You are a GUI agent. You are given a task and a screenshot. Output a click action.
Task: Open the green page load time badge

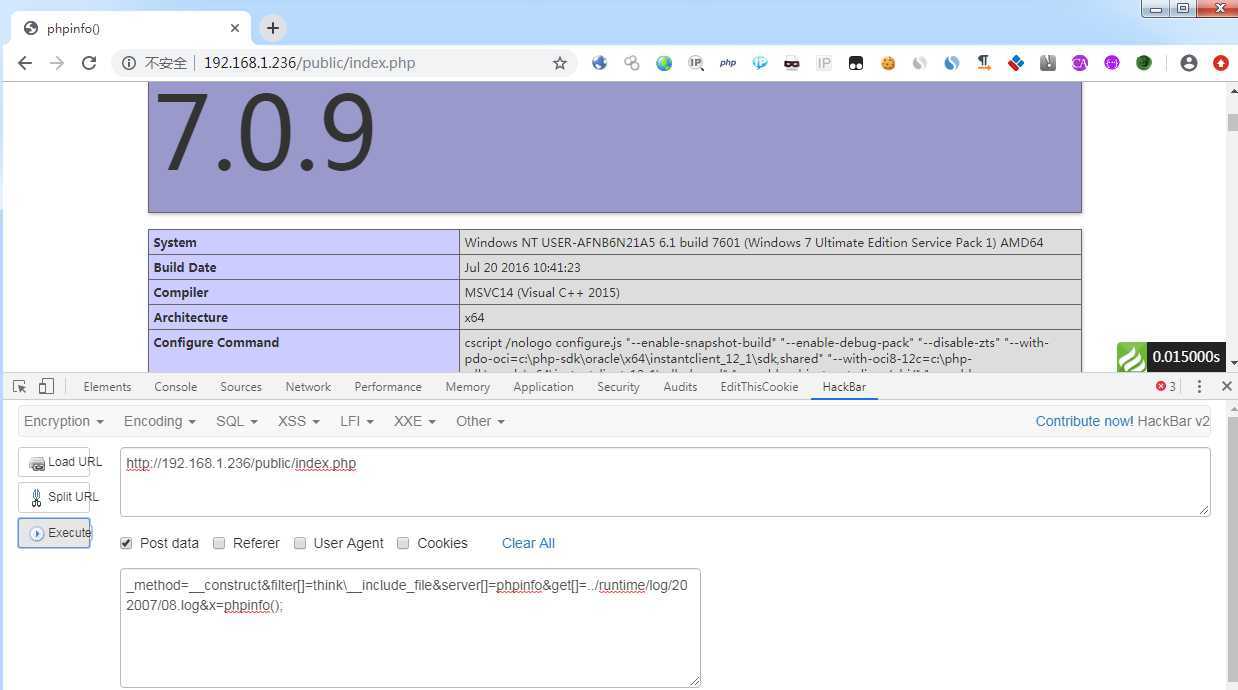[1171, 357]
